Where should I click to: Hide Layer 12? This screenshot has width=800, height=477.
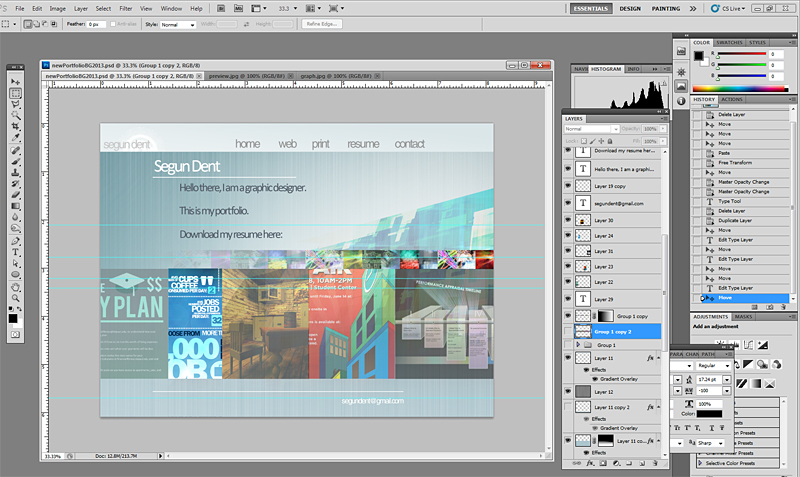(568, 391)
